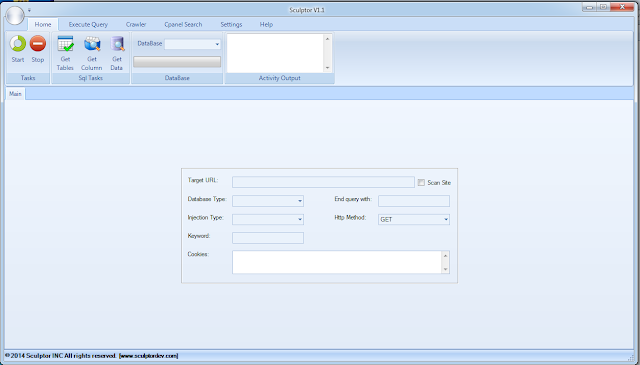Enable the Scan Site checkbox
Viewport: 640px width, 365px height.
coord(421,182)
